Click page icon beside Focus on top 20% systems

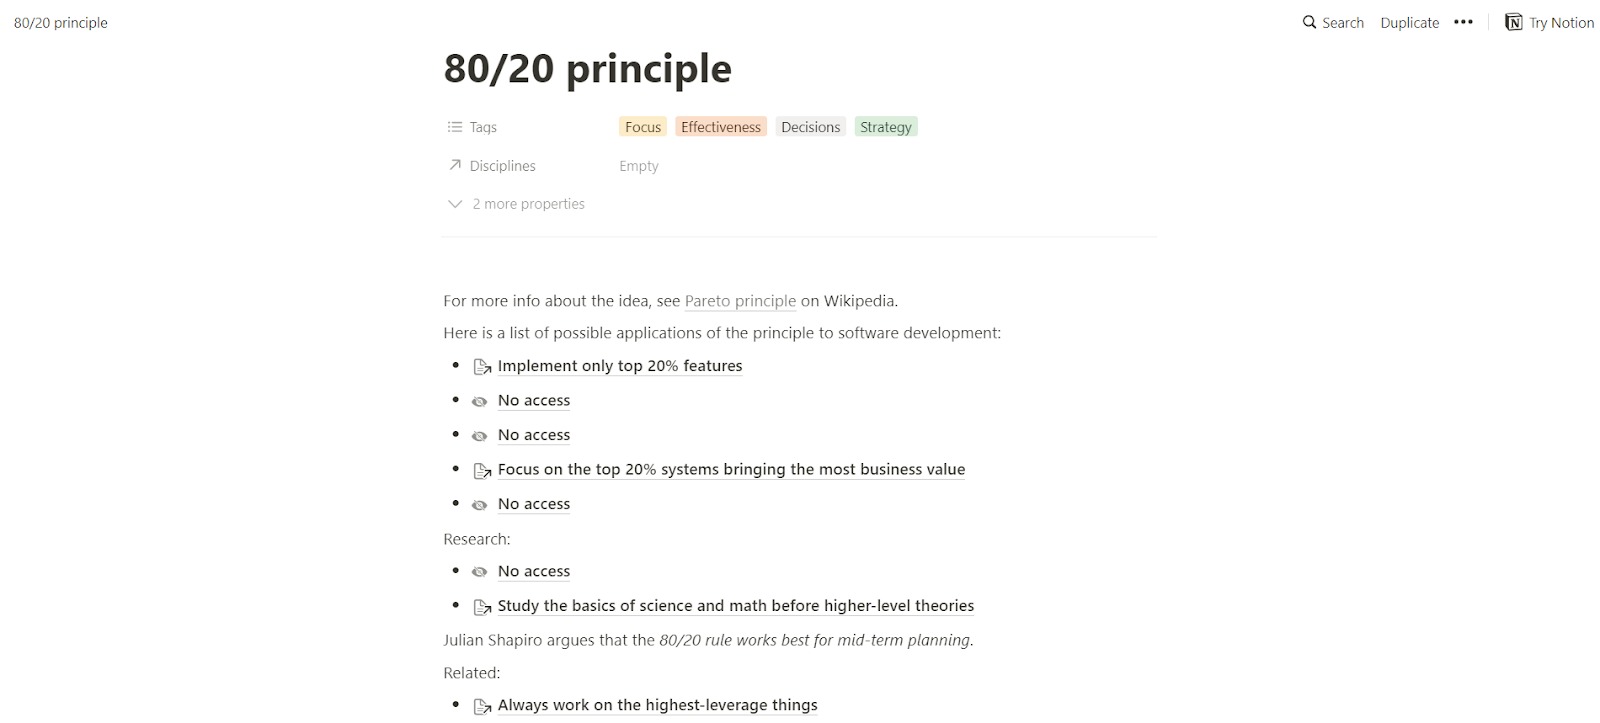tap(482, 470)
